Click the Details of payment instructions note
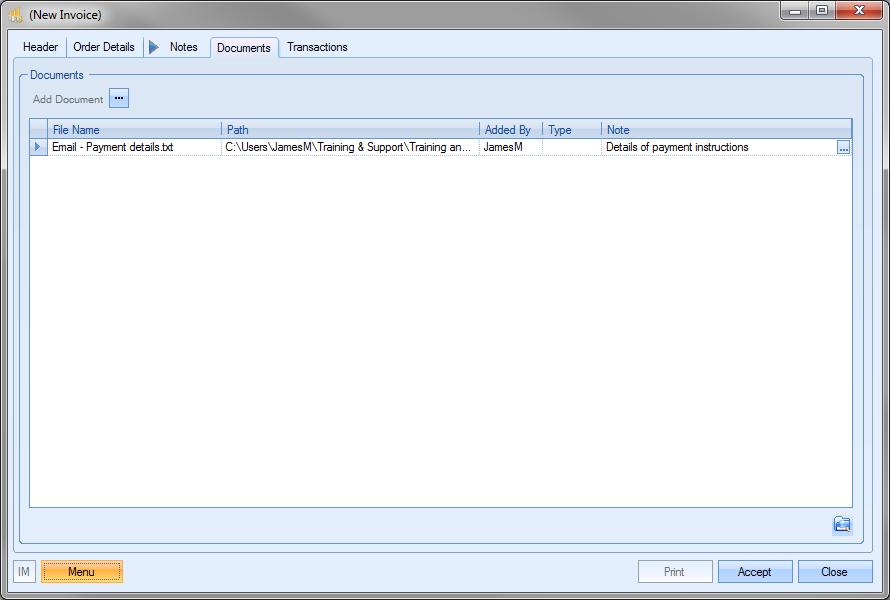890x600 pixels. (719, 147)
